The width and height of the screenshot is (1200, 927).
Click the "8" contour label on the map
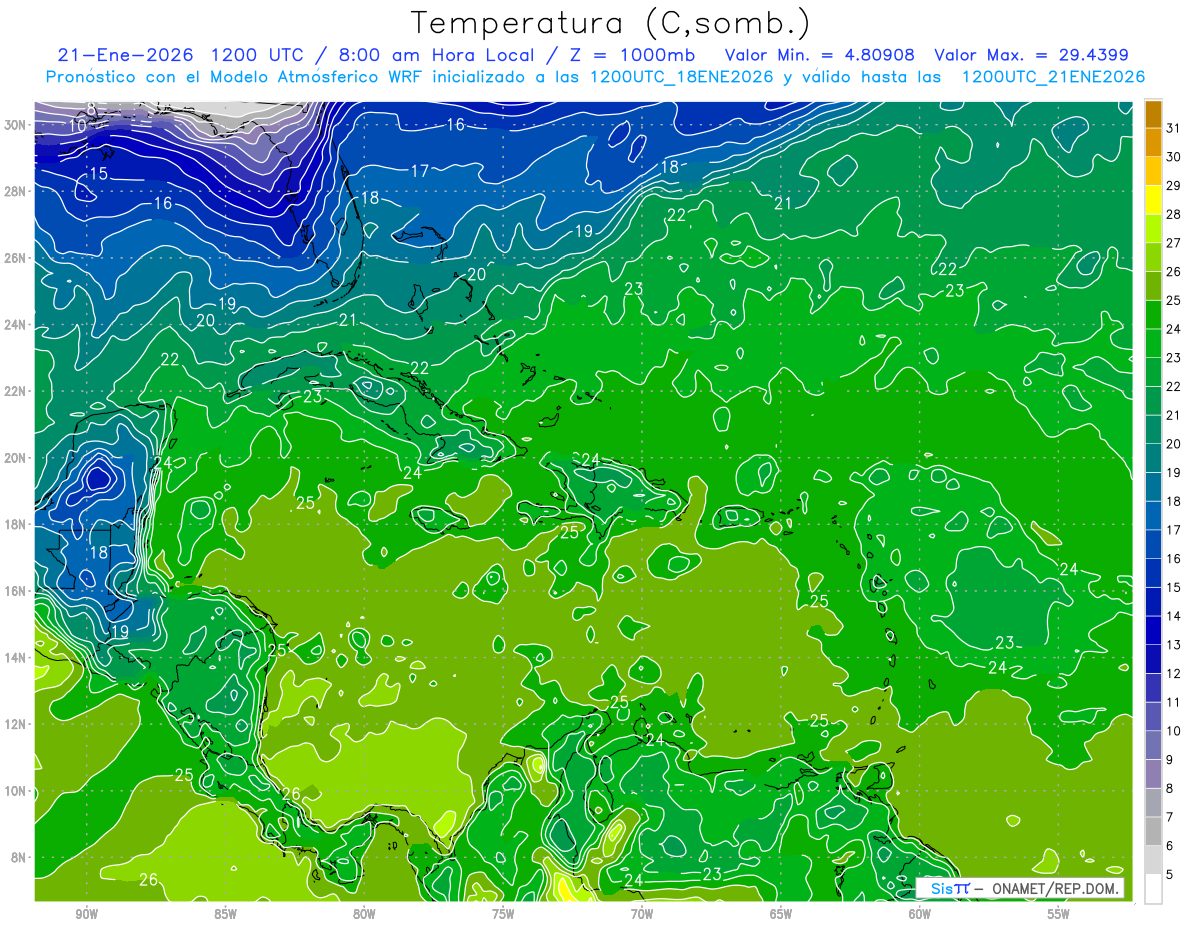[x=91, y=109]
